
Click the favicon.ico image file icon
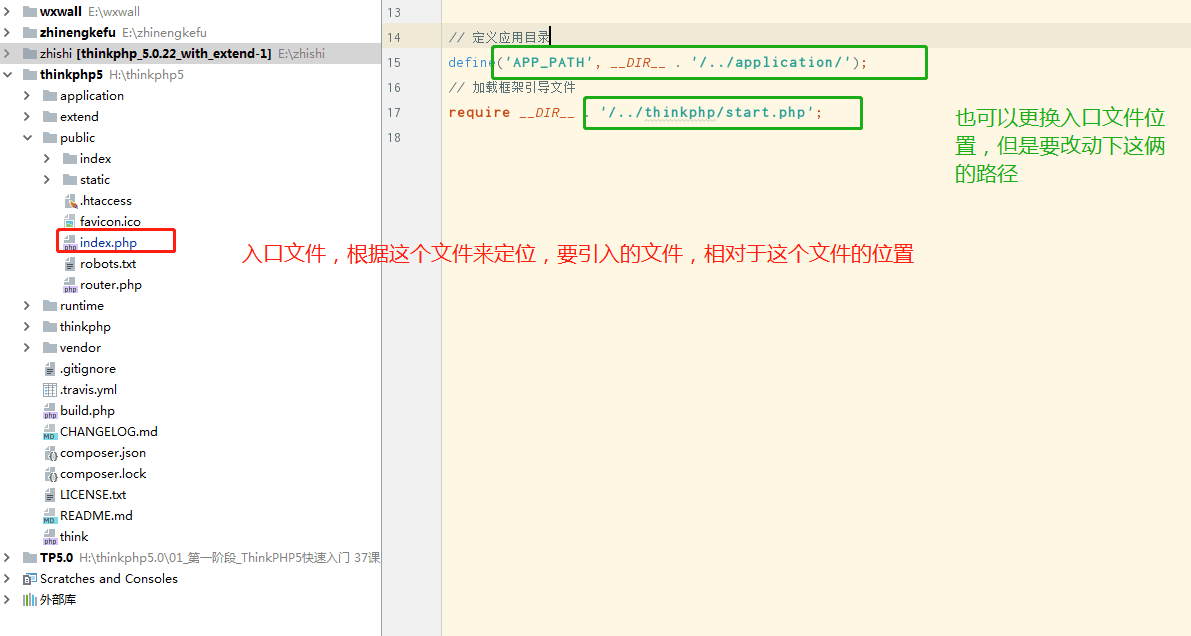70,222
